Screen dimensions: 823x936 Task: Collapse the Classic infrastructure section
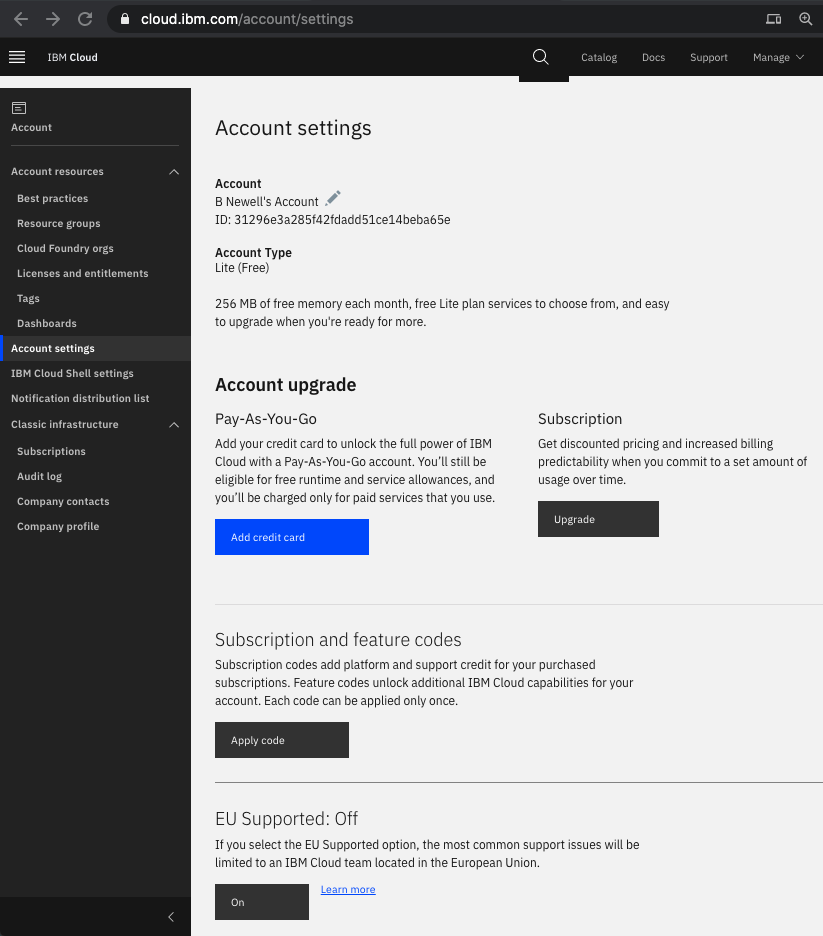174,425
